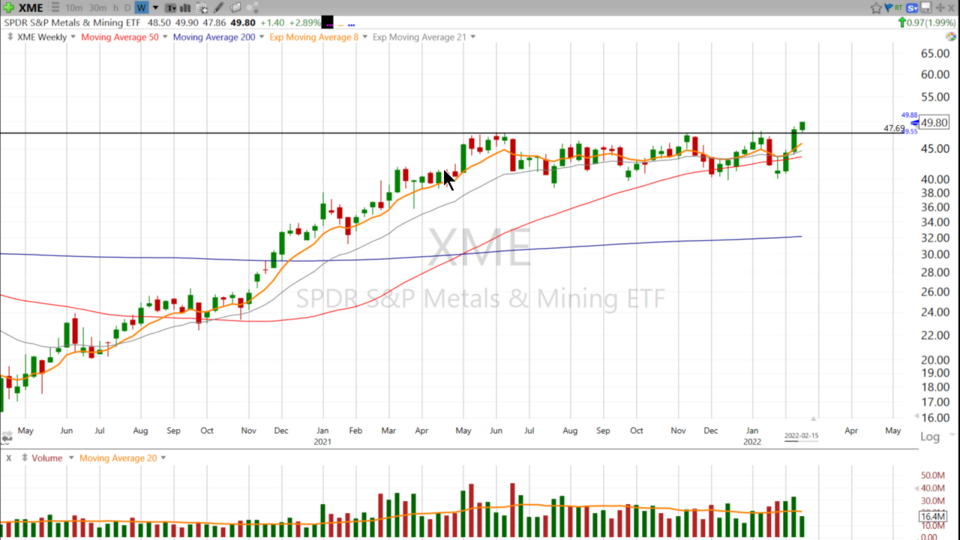Open the Volume indicator dropdown

(x=71, y=458)
